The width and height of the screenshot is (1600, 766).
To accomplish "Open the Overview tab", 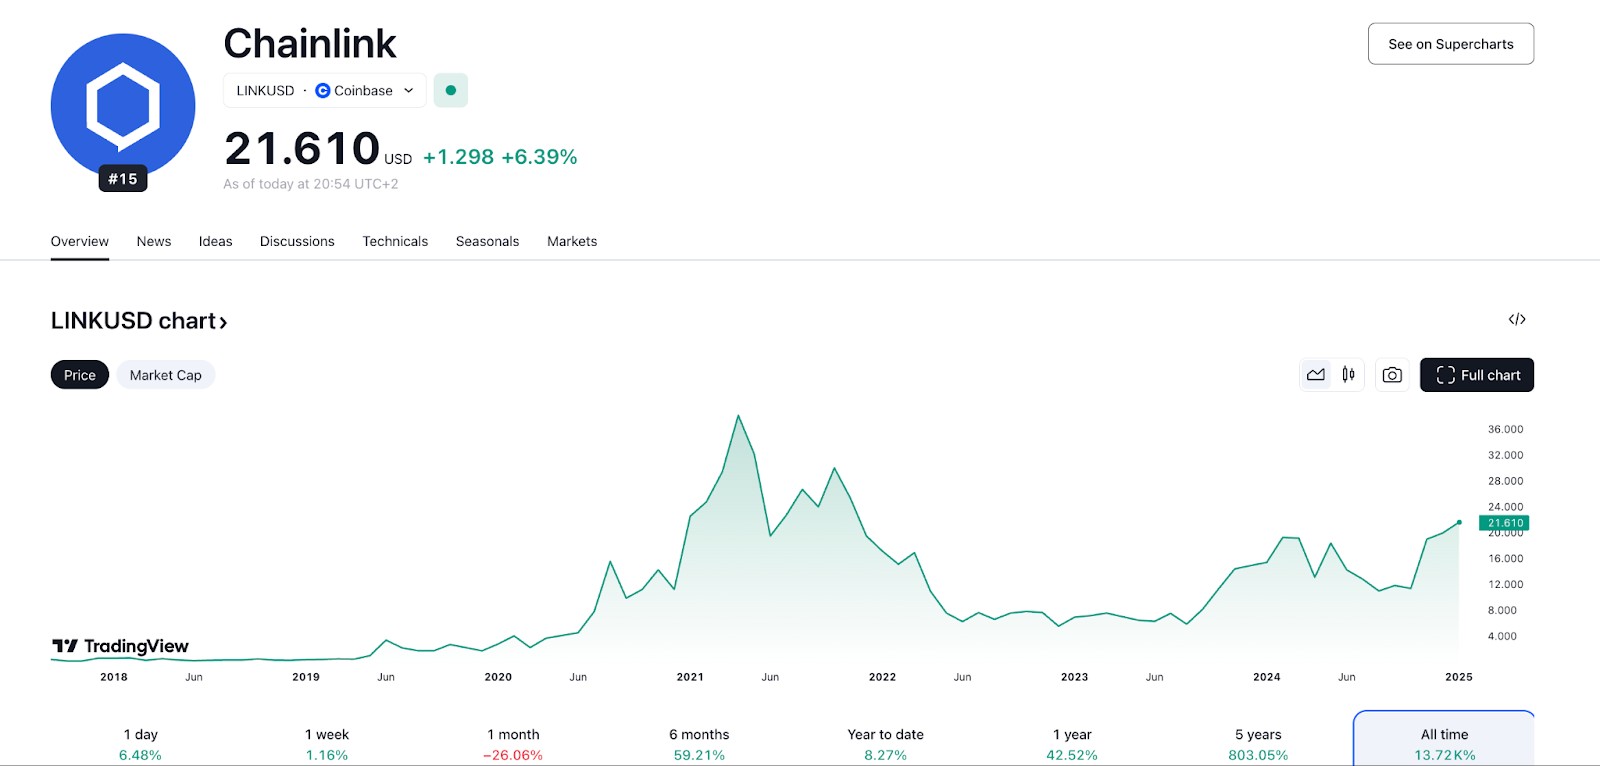I will pyautogui.click(x=80, y=241).
